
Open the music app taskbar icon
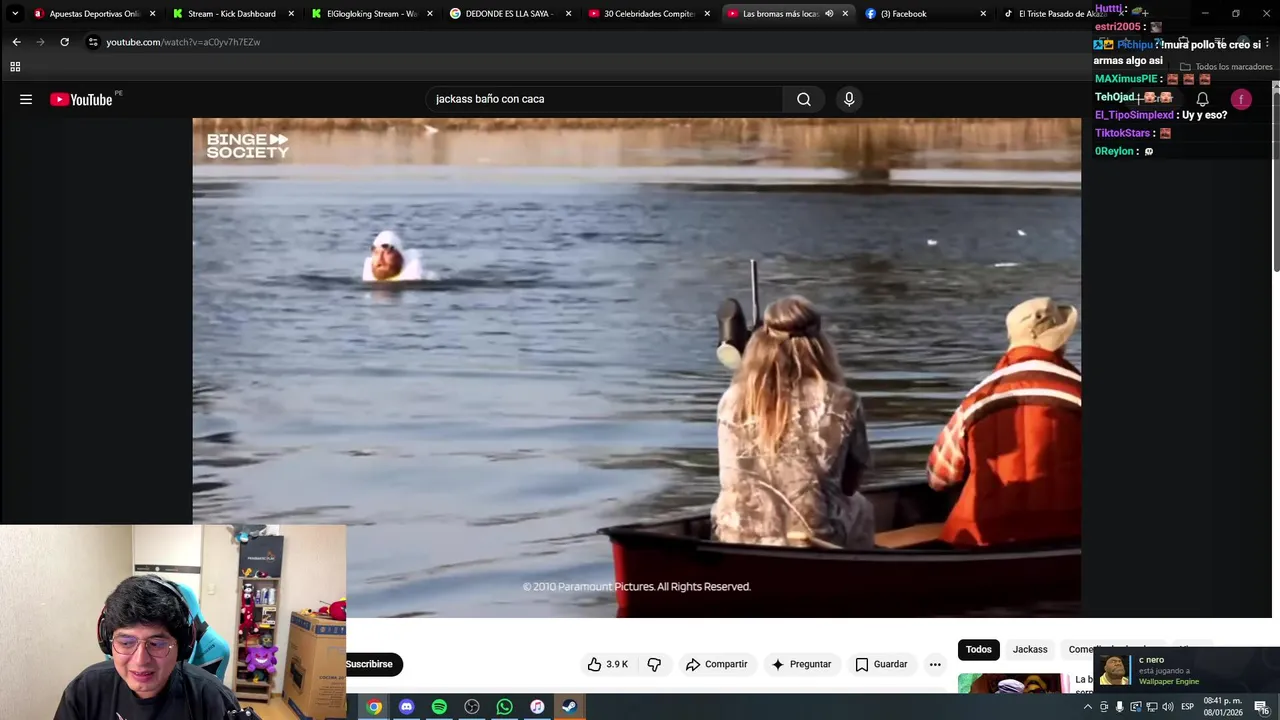click(x=537, y=707)
